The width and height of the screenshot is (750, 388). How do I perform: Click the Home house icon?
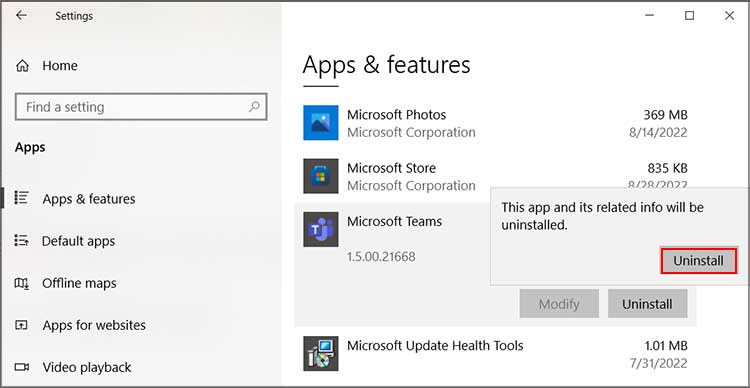[22, 66]
